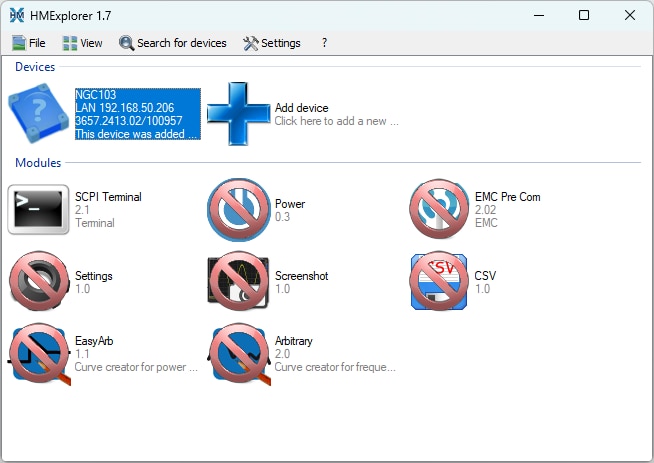Viewport: 654px width, 463px height.
Task: Click 'Curve creator for freque...' description
Action: pyautogui.click(x=335, y=367)
